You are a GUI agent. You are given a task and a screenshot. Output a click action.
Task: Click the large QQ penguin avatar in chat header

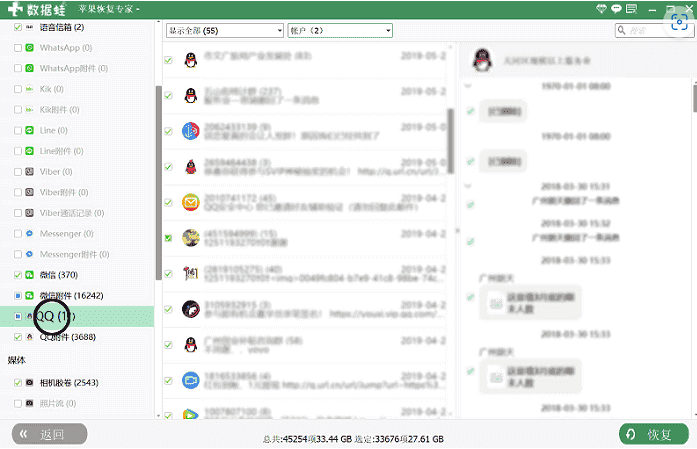point(482,60)
